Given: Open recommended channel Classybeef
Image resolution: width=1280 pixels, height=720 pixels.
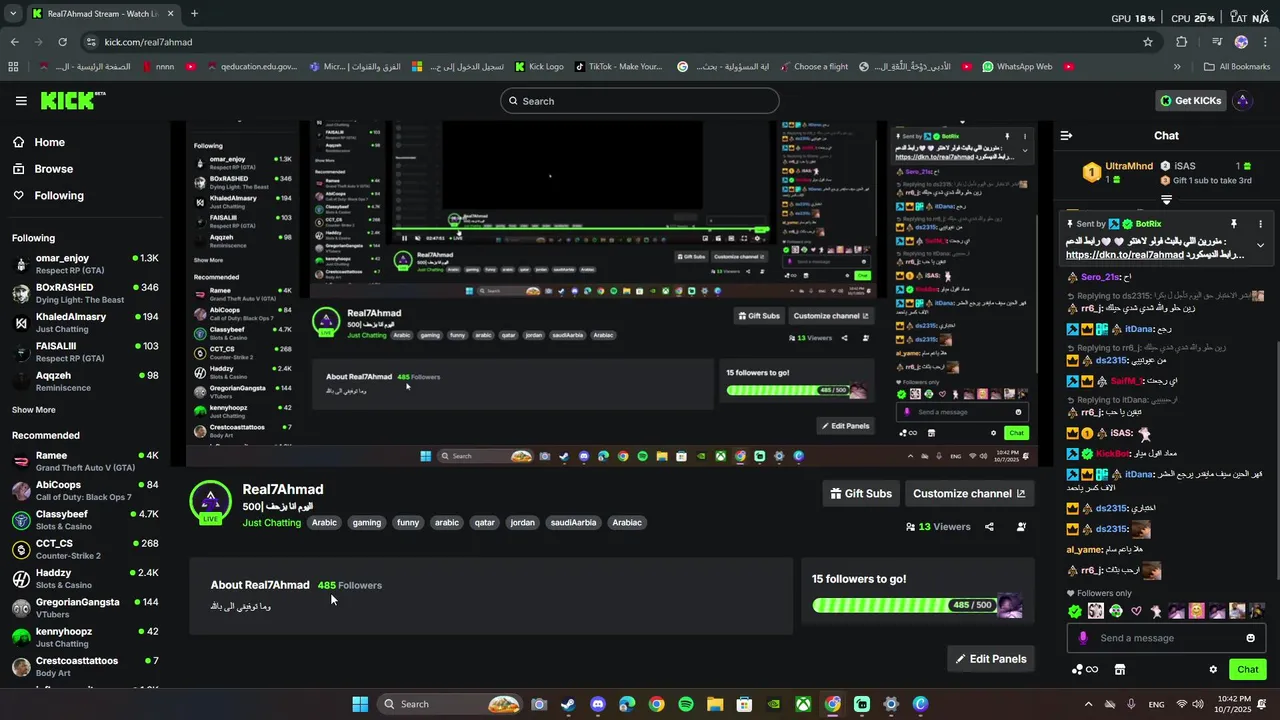Looking at the screenshot, I should point(85,520).
